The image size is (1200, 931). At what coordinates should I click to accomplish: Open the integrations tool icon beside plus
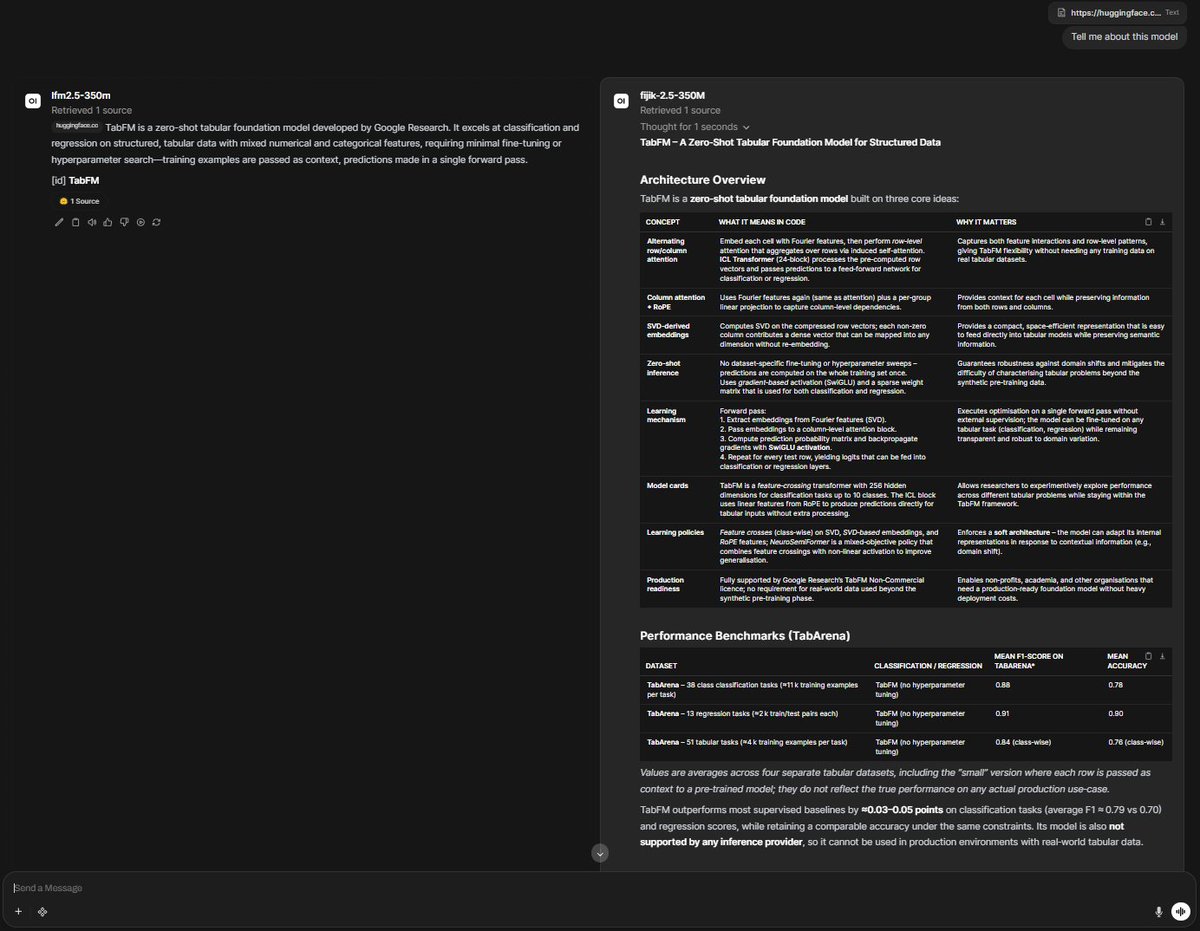coord(43,911)
